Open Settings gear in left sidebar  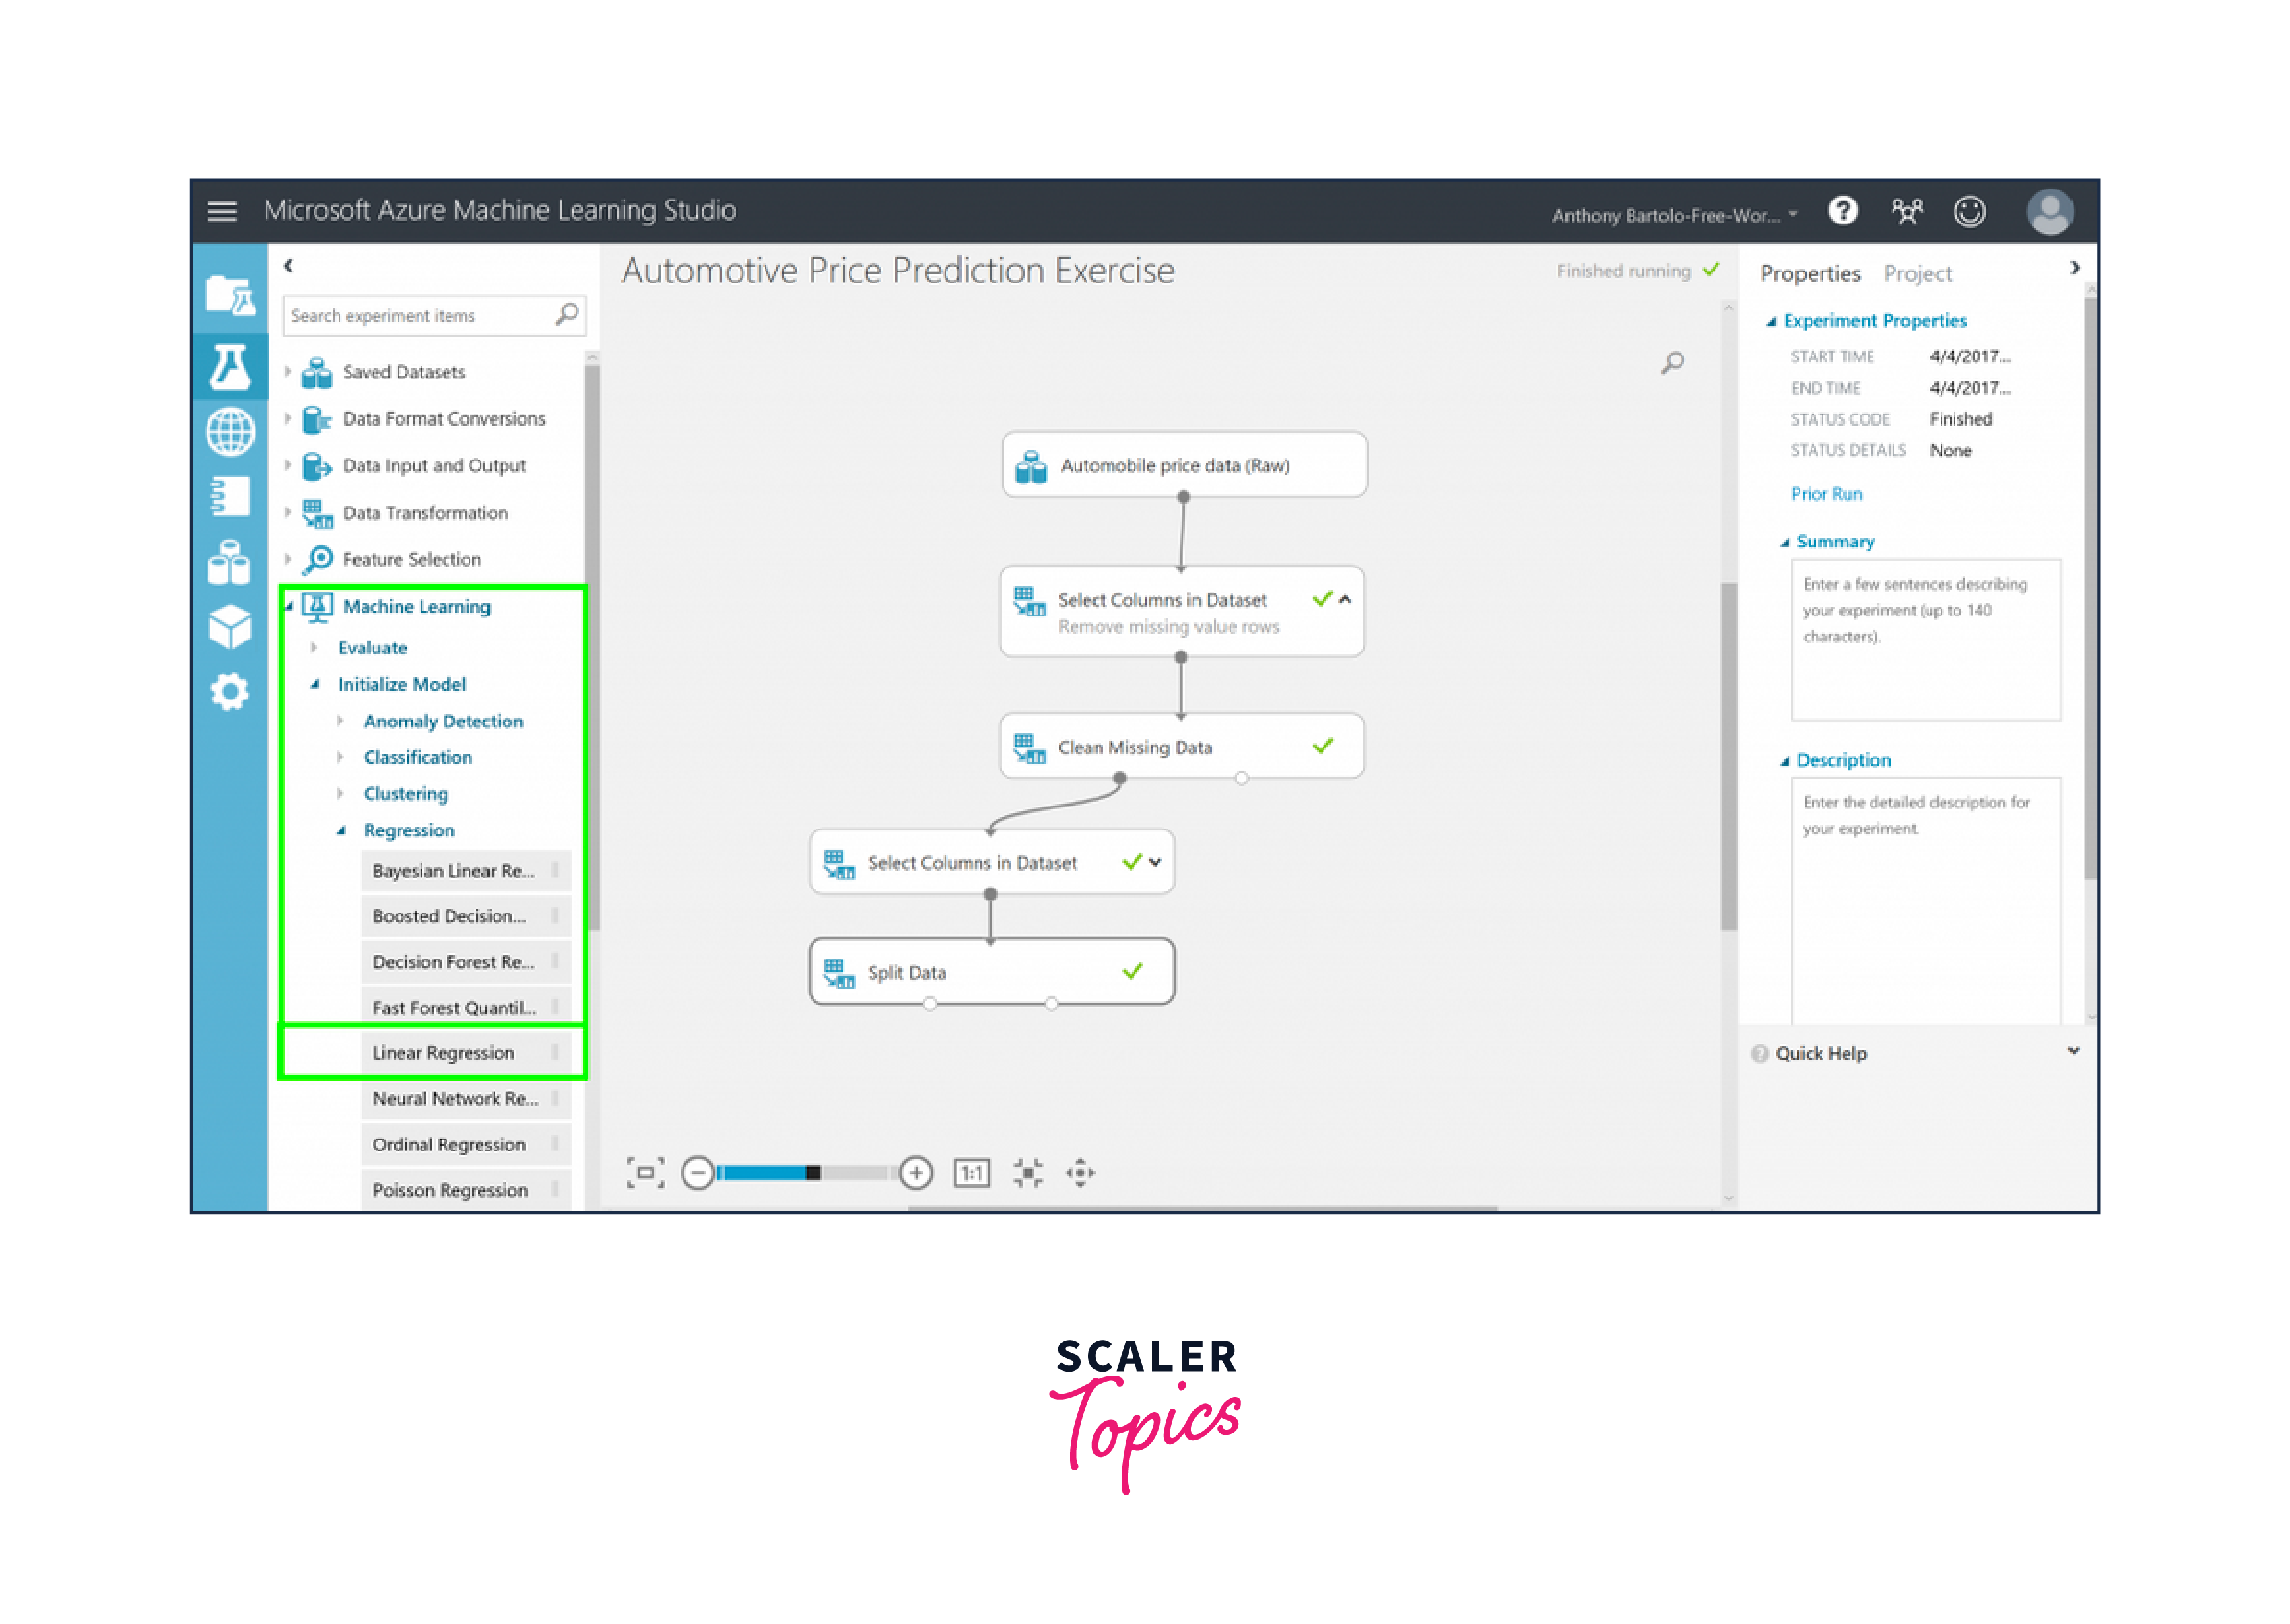tap(230, 691)
